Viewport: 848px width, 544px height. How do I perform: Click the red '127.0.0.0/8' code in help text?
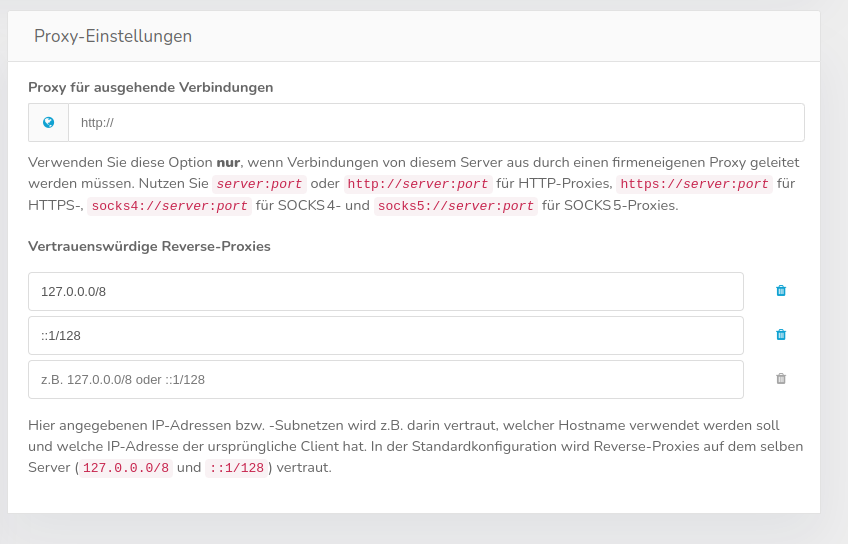126,468
